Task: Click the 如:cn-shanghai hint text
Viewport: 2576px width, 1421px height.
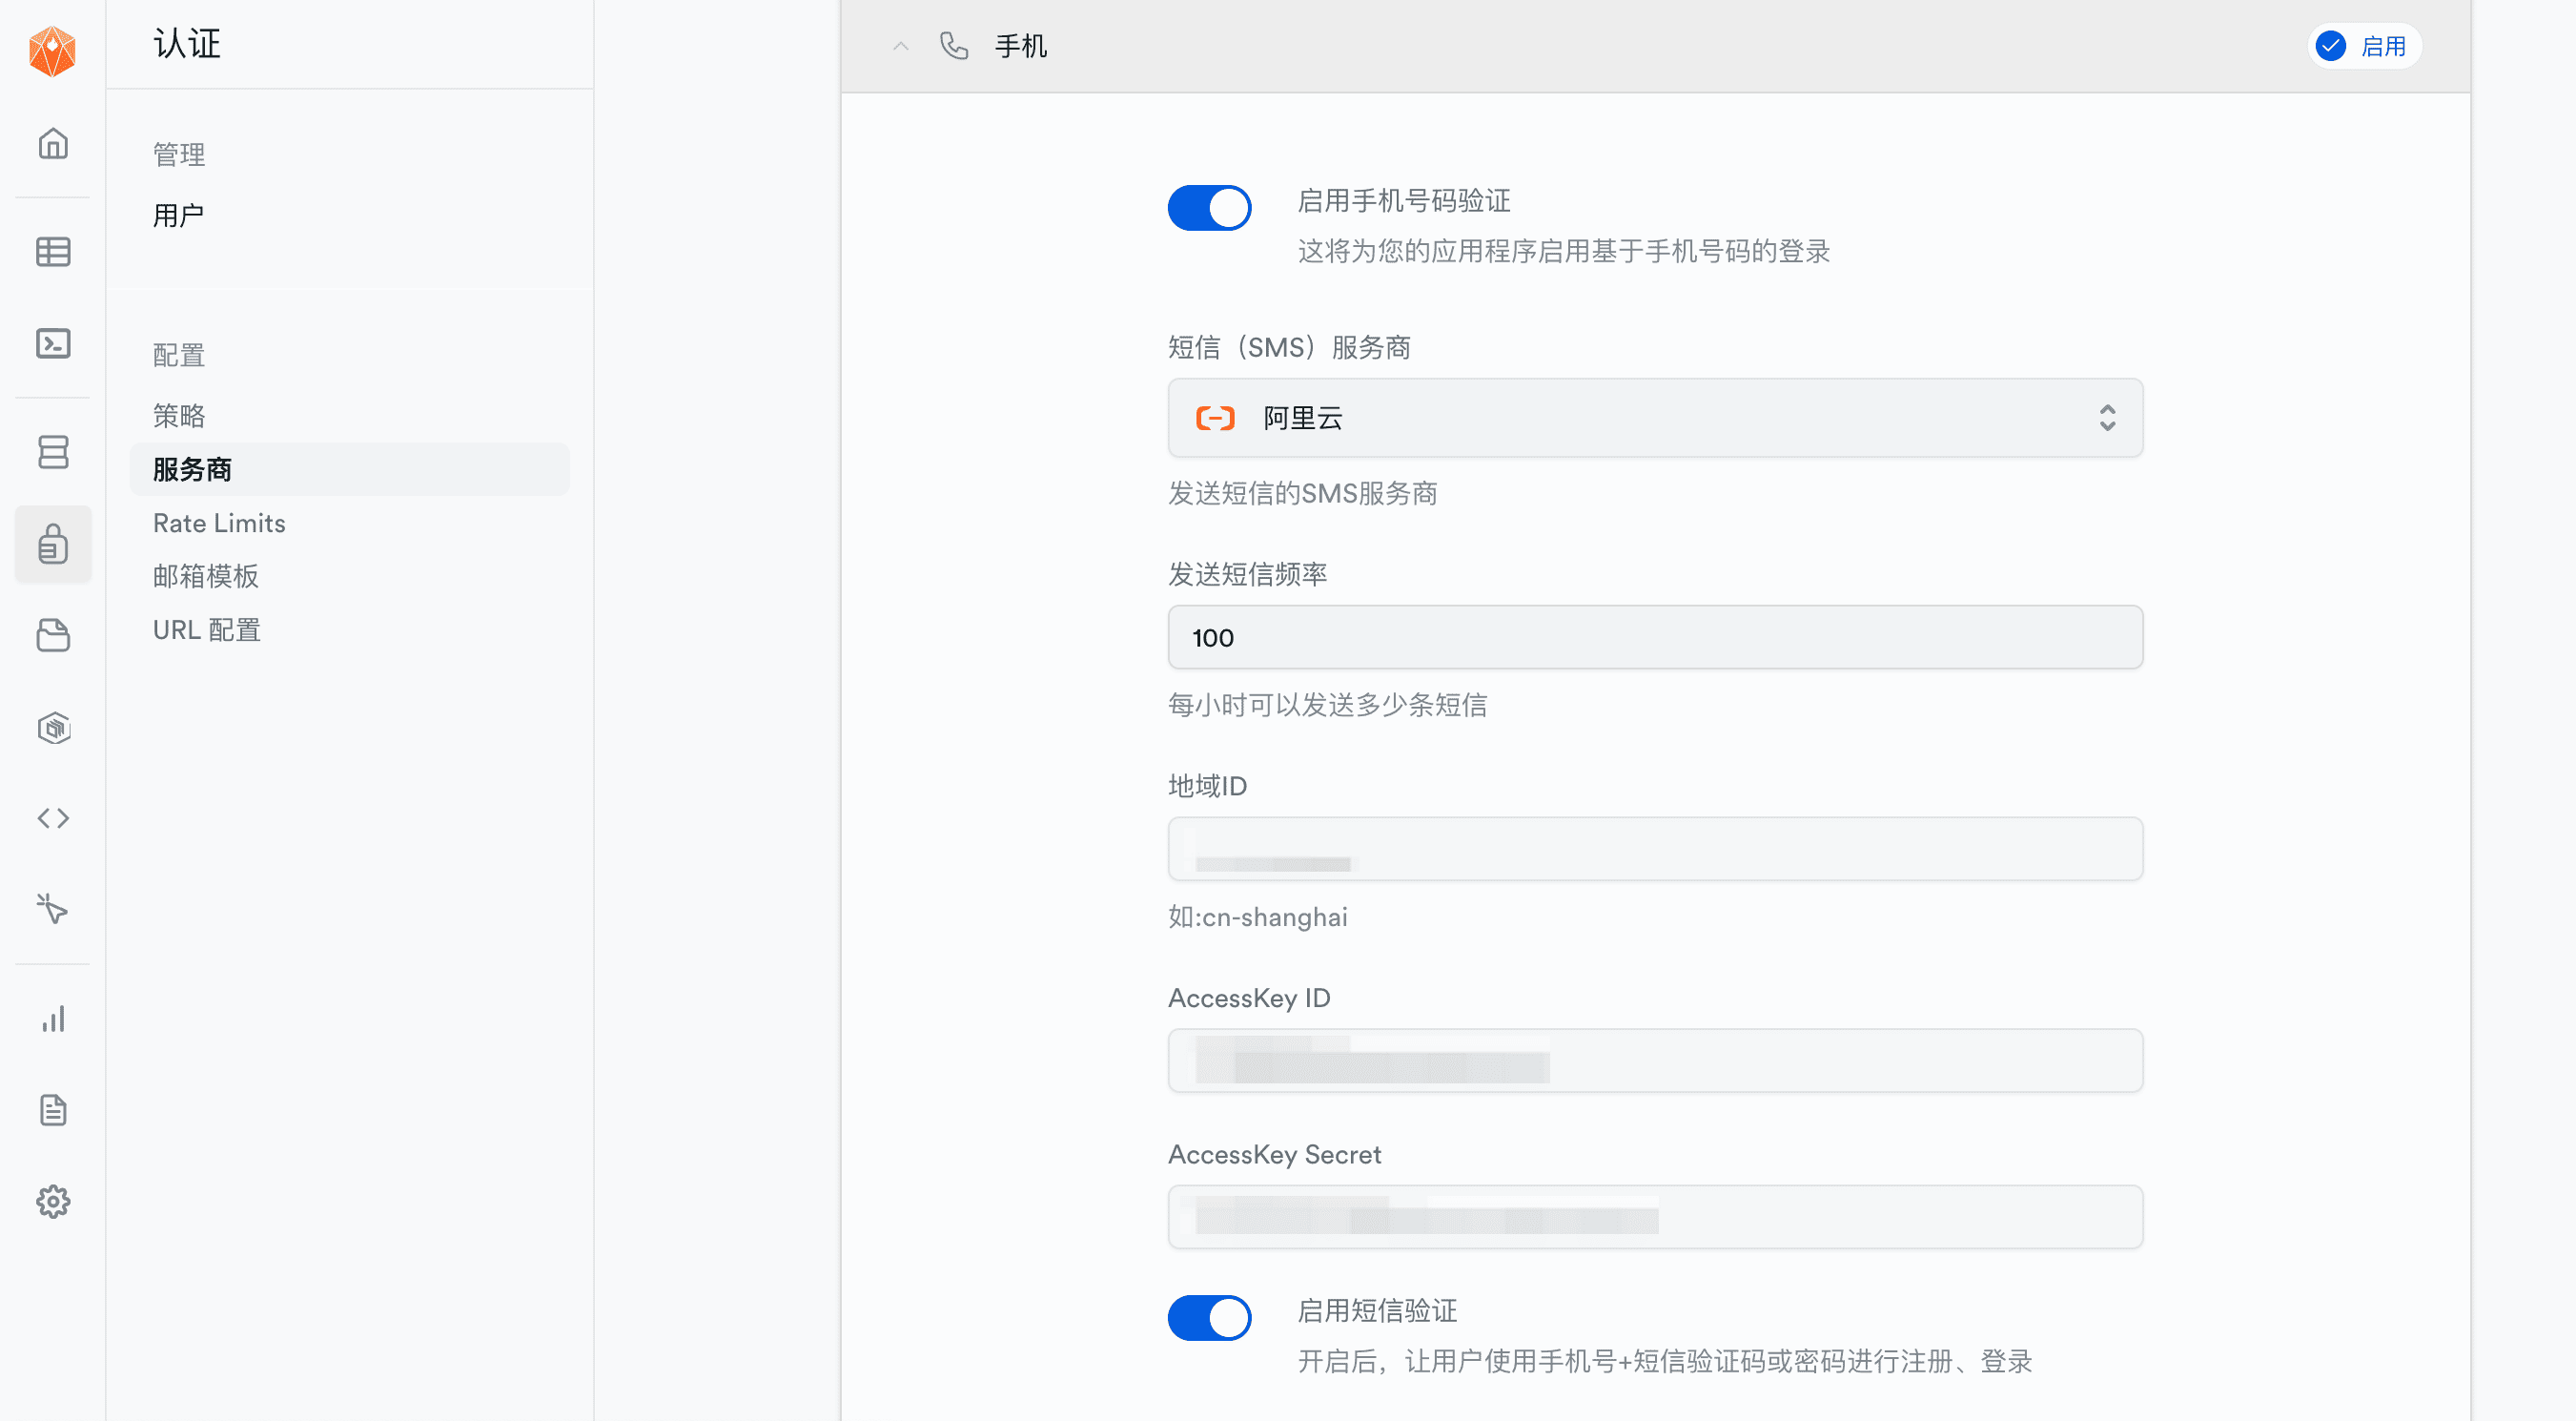Action: coord(1257,917)
